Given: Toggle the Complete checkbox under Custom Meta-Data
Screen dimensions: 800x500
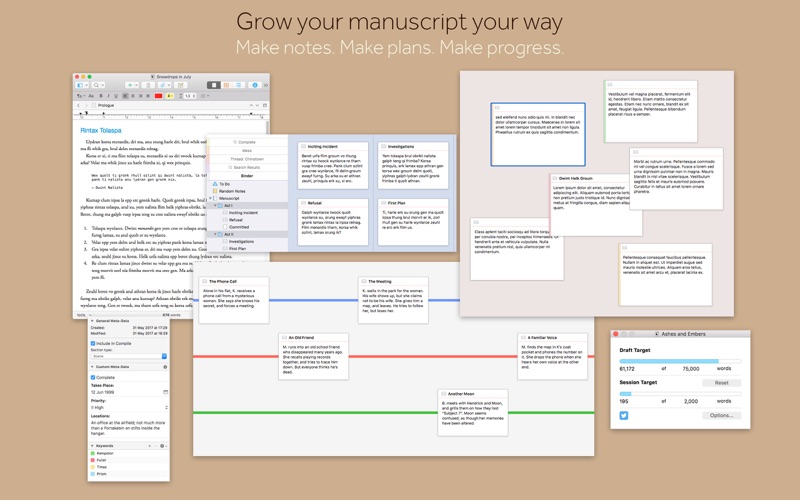Looking at the screenshot, I should [x=94, y=378].
